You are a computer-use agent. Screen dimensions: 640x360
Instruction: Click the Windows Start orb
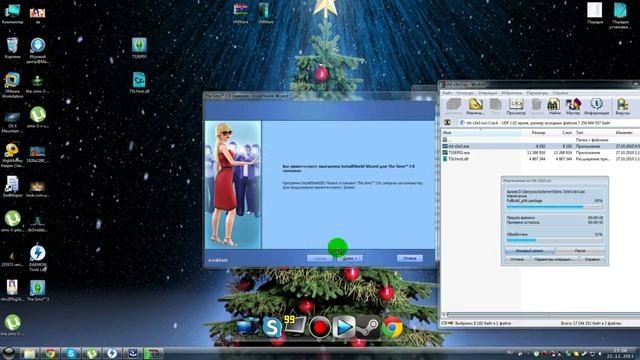point(9,353)
